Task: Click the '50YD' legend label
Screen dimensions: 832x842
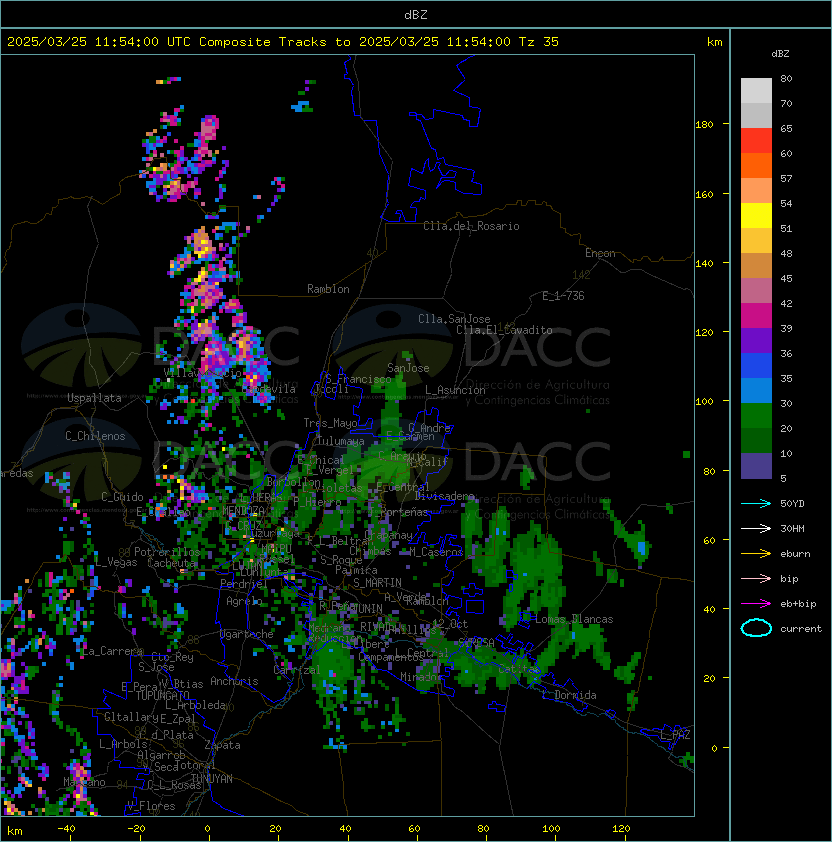Action: pos(792,503)
